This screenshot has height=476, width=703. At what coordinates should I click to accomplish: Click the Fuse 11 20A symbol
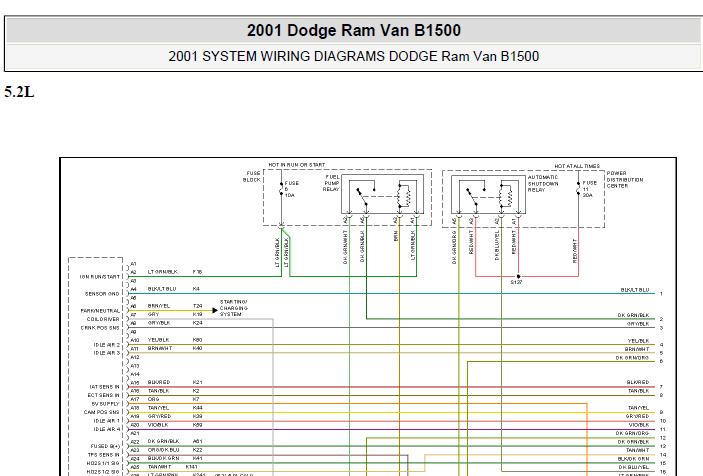click(578, 189)
